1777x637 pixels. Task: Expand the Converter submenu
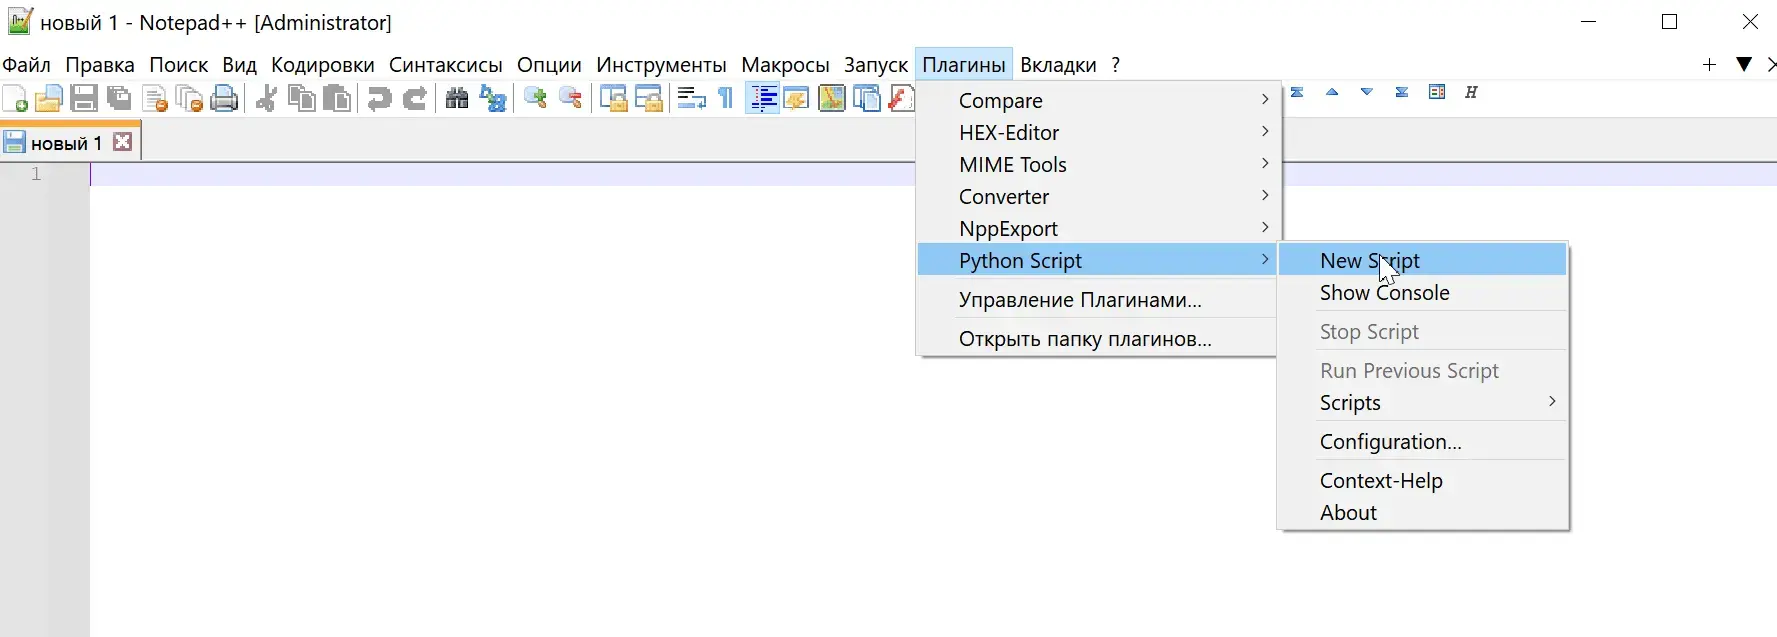1097,196
